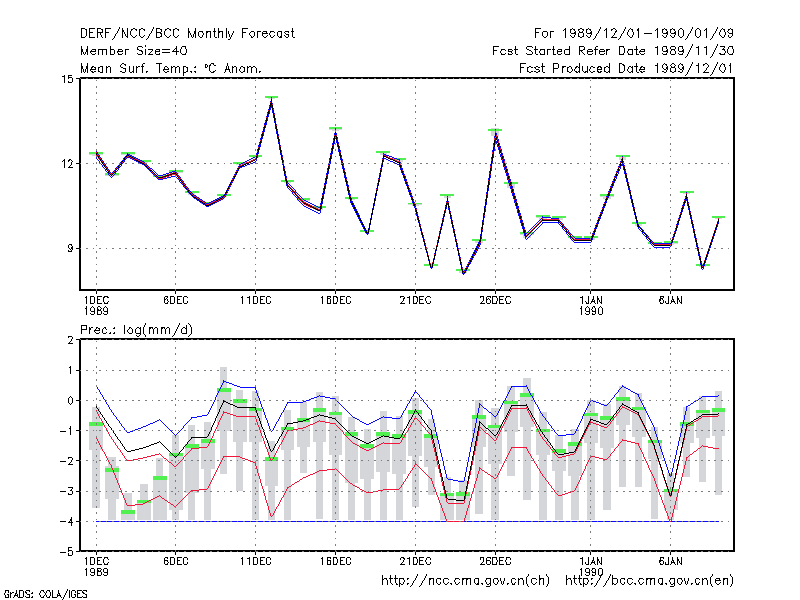Click the 26DEC label on precipitation axis
This screenshot has height=600, width=800.
pos(495,561)
